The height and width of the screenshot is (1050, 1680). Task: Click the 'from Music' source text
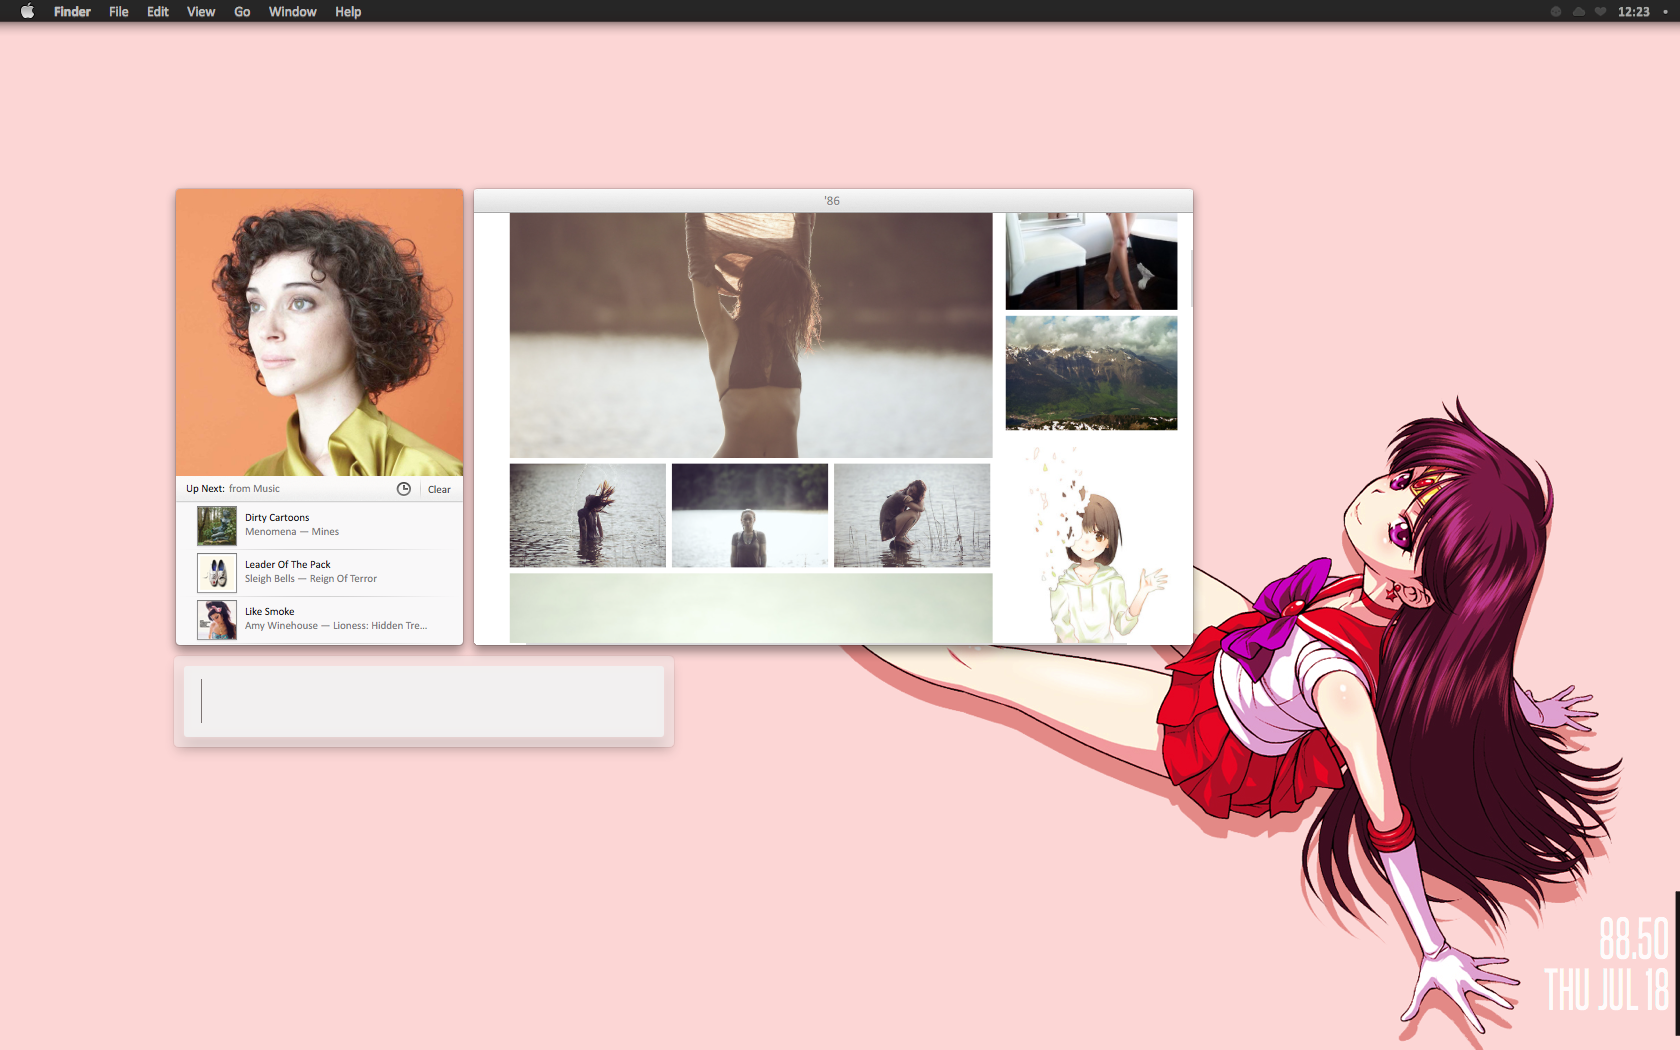click(254, 489)
